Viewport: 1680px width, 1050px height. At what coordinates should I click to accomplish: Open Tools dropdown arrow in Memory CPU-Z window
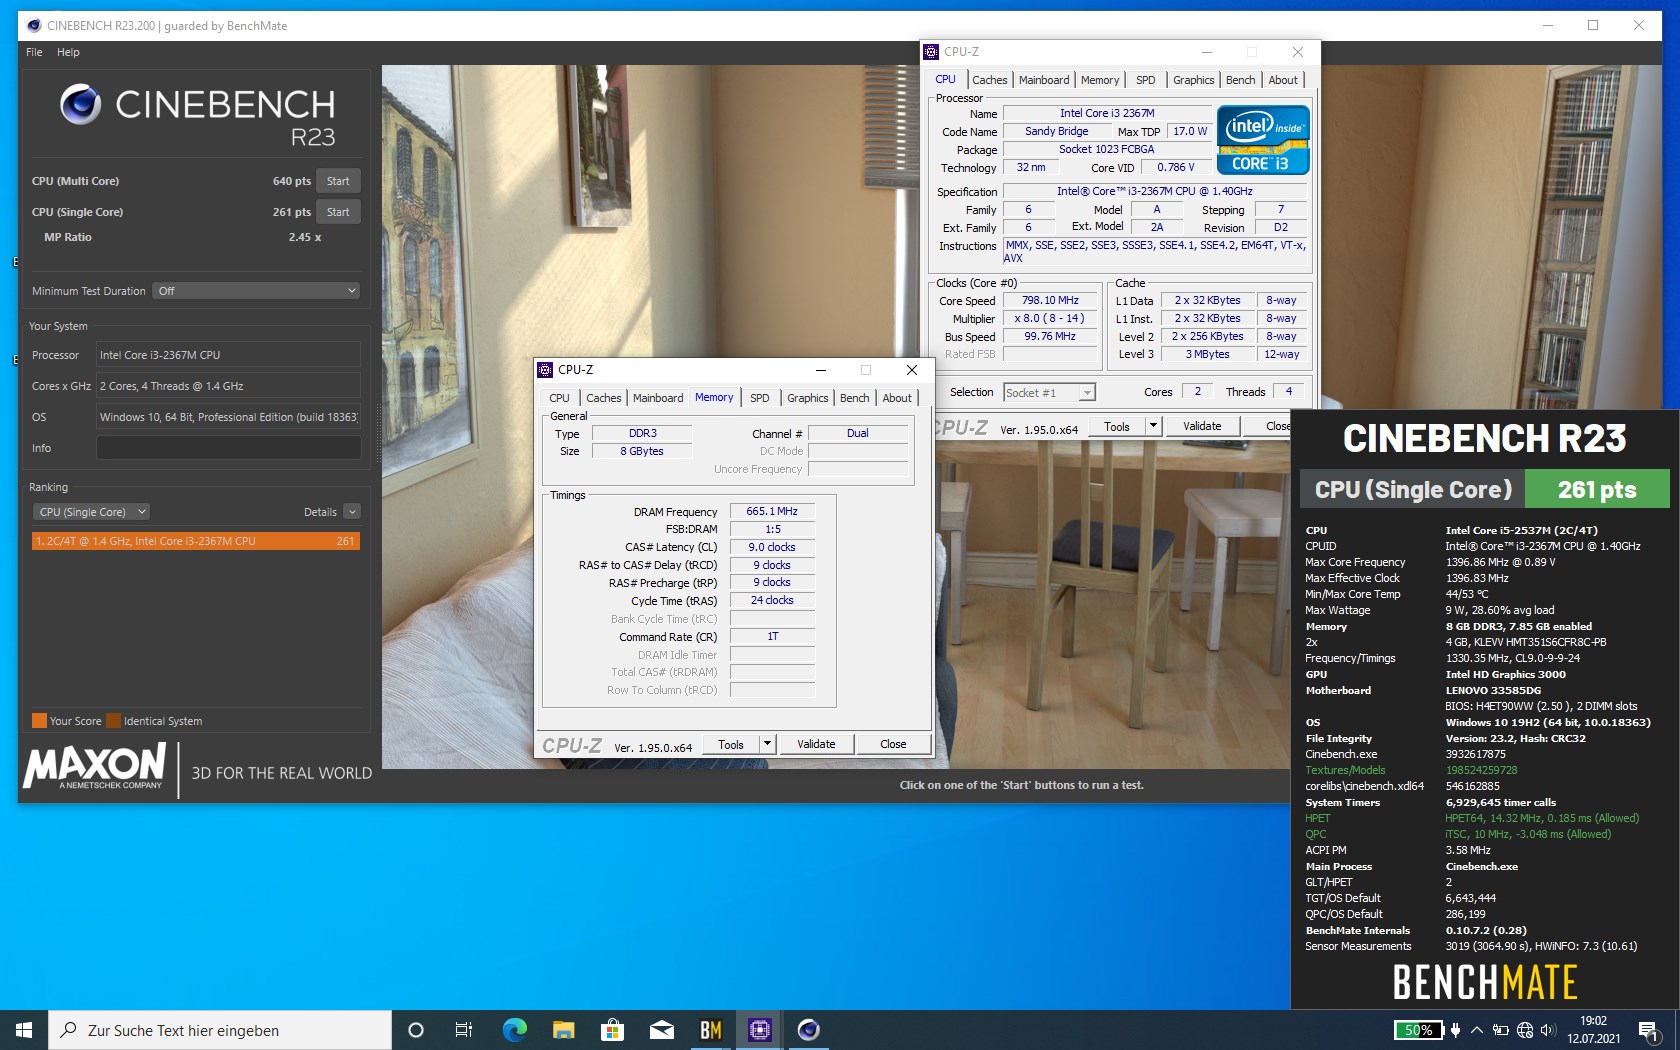click(767, 745)
